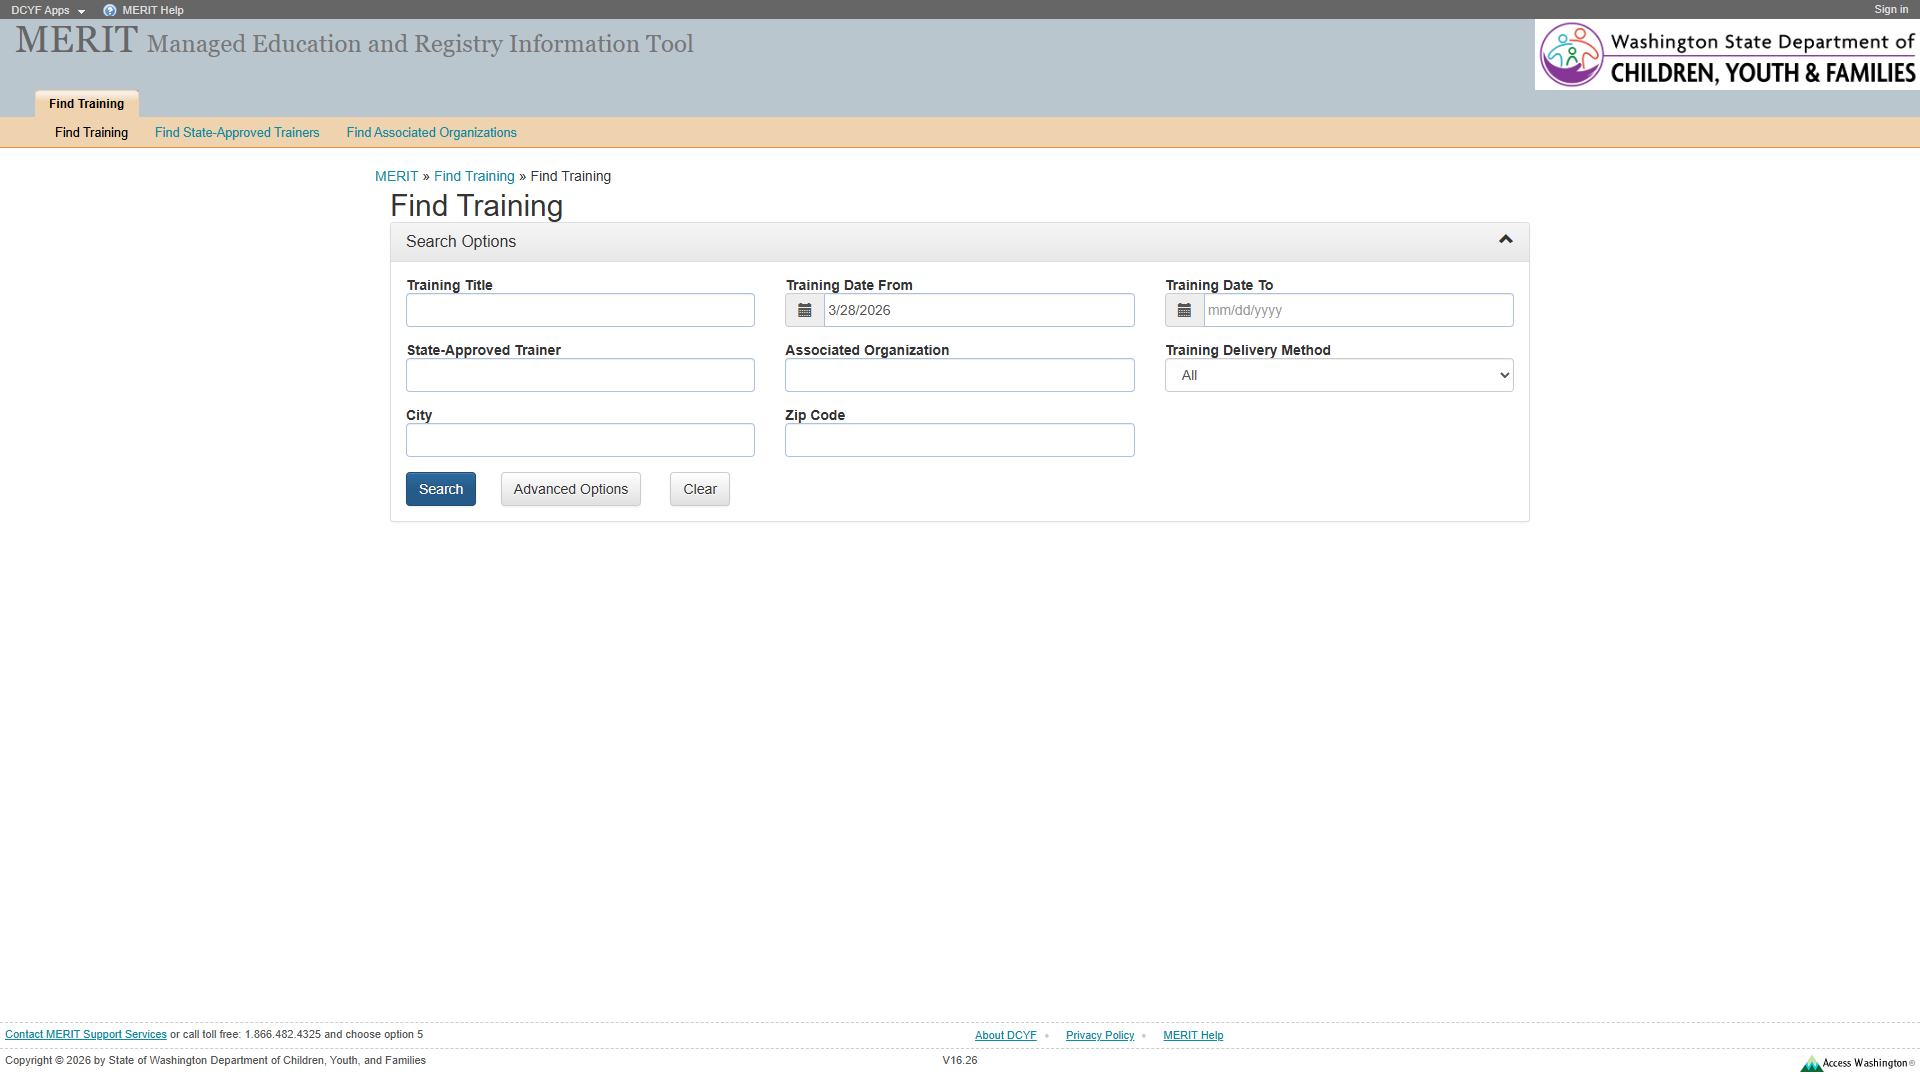The height and width of the screenshot is (1080, 1920).
Task: Clear the search form
Action: click(699, 489)
